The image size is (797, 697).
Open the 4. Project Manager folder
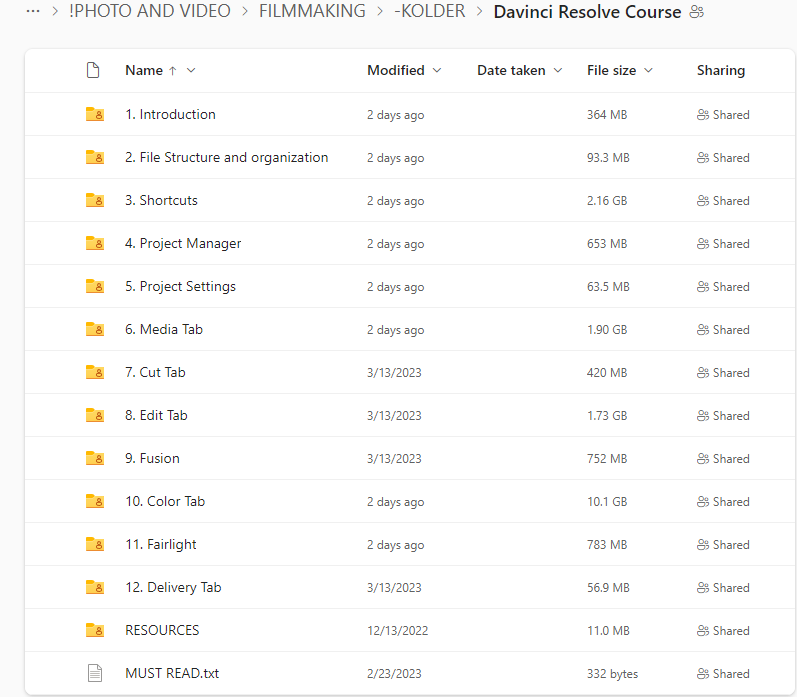coord(183,244)
